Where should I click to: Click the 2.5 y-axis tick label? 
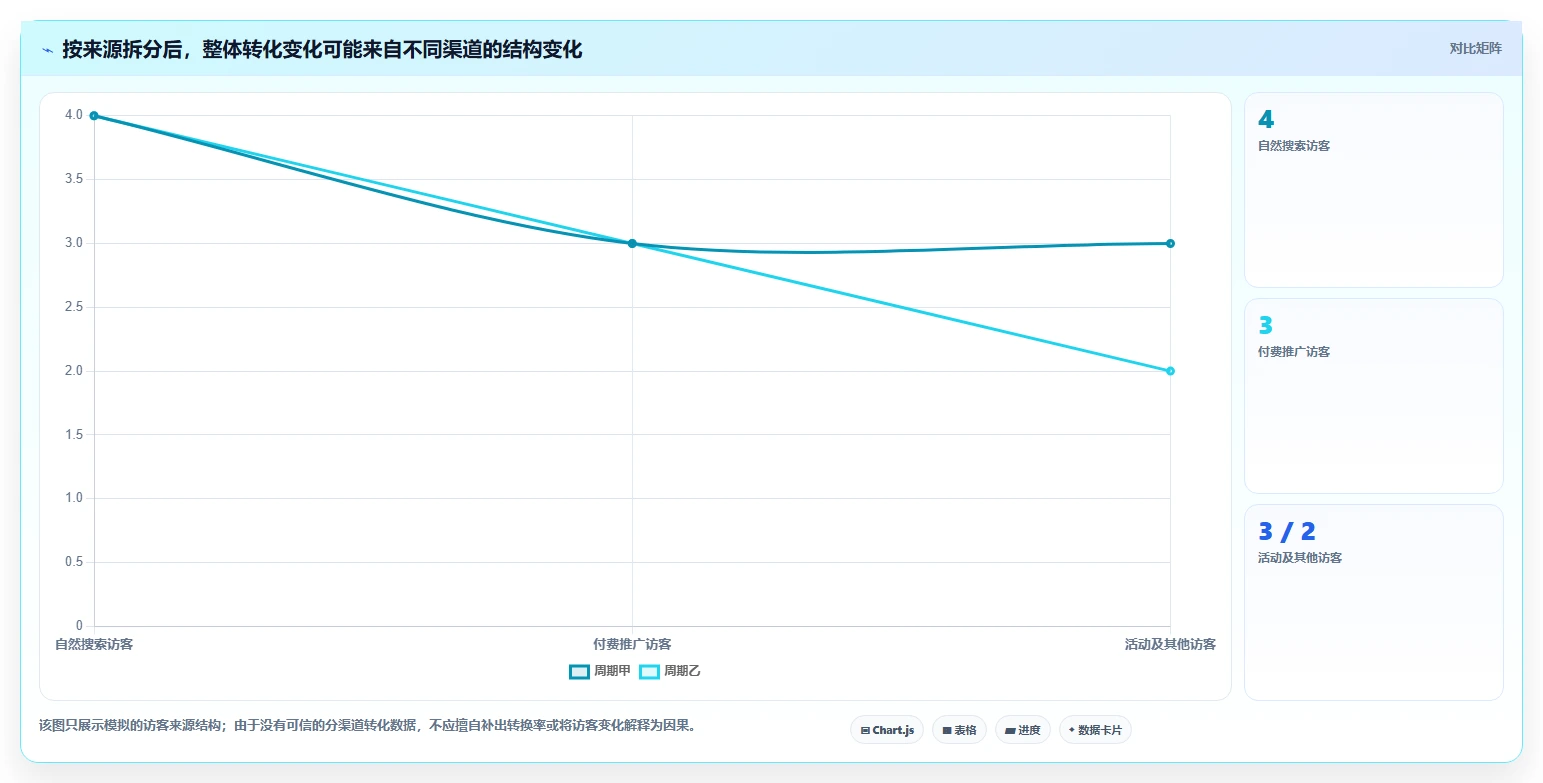74,307
